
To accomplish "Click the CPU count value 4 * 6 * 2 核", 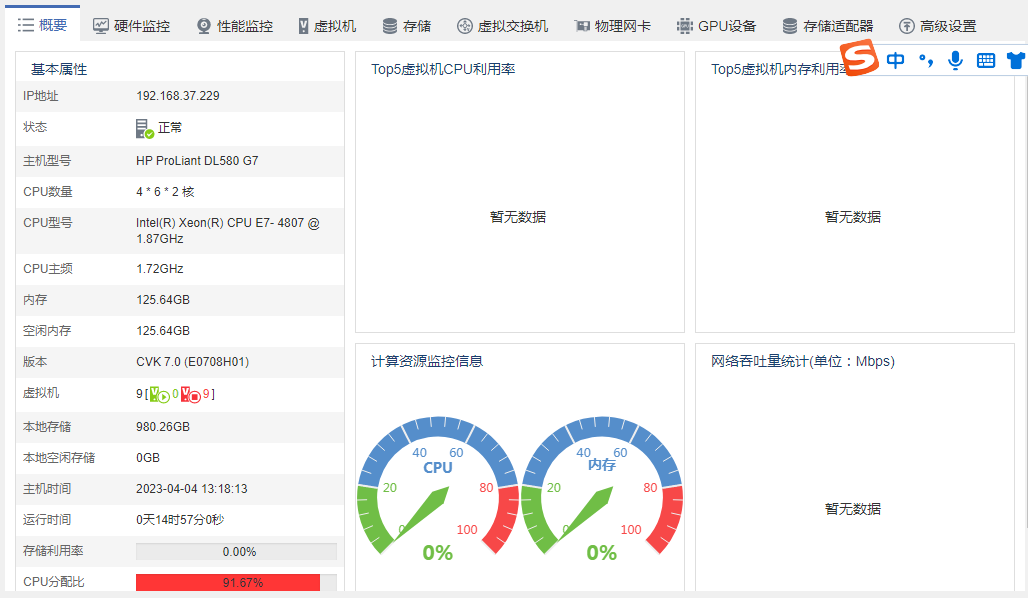I will point(165,191).
